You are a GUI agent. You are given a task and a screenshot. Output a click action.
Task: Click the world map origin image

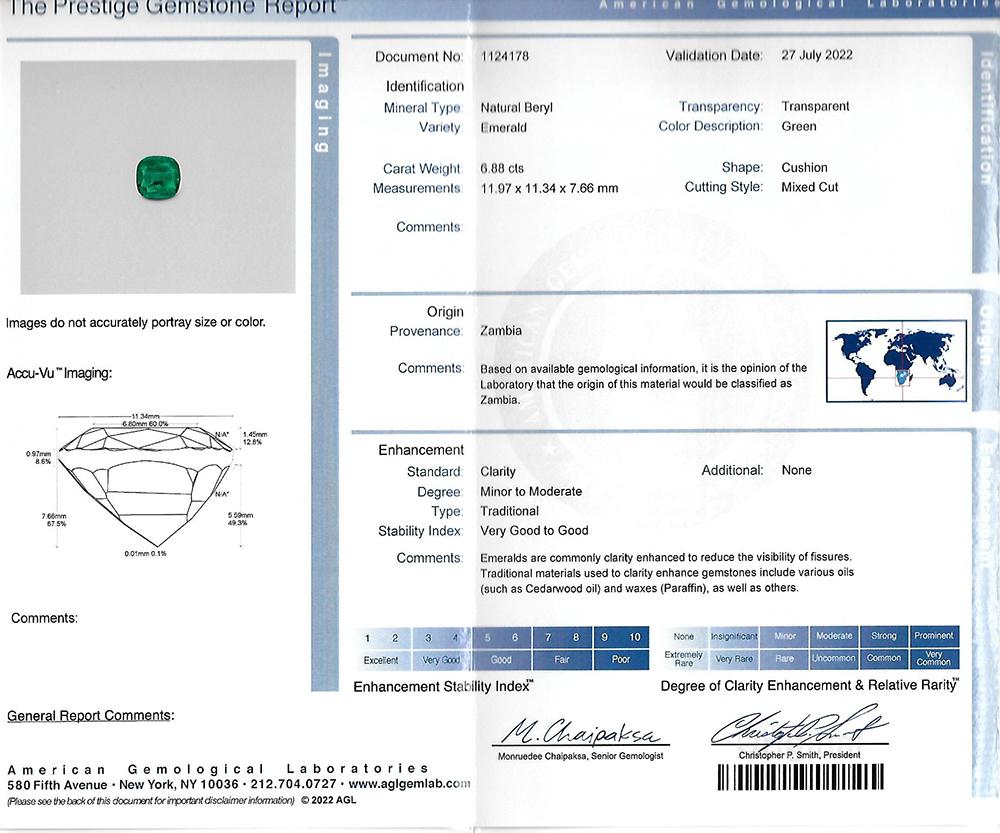pyautogui.click(x=896, y=361)
